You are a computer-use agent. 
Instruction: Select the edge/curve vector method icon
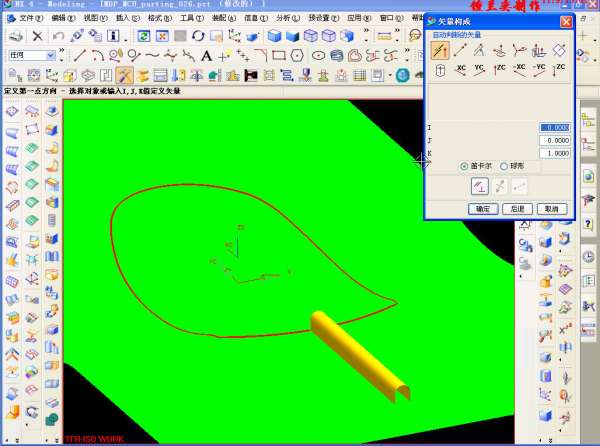[x=499, y=50]
